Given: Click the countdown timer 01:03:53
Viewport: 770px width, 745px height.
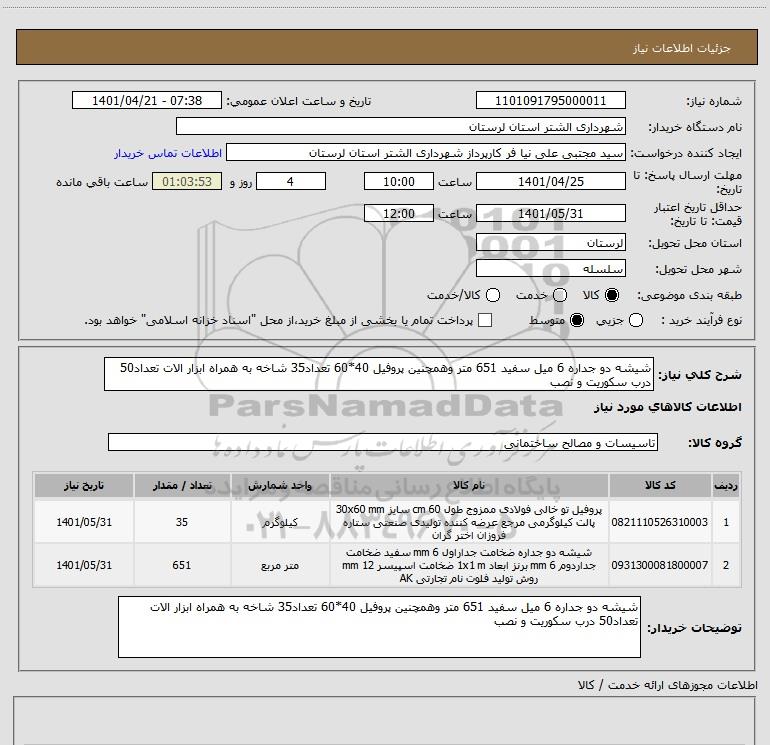Looking at the screenshot, I should pos(187,181).
